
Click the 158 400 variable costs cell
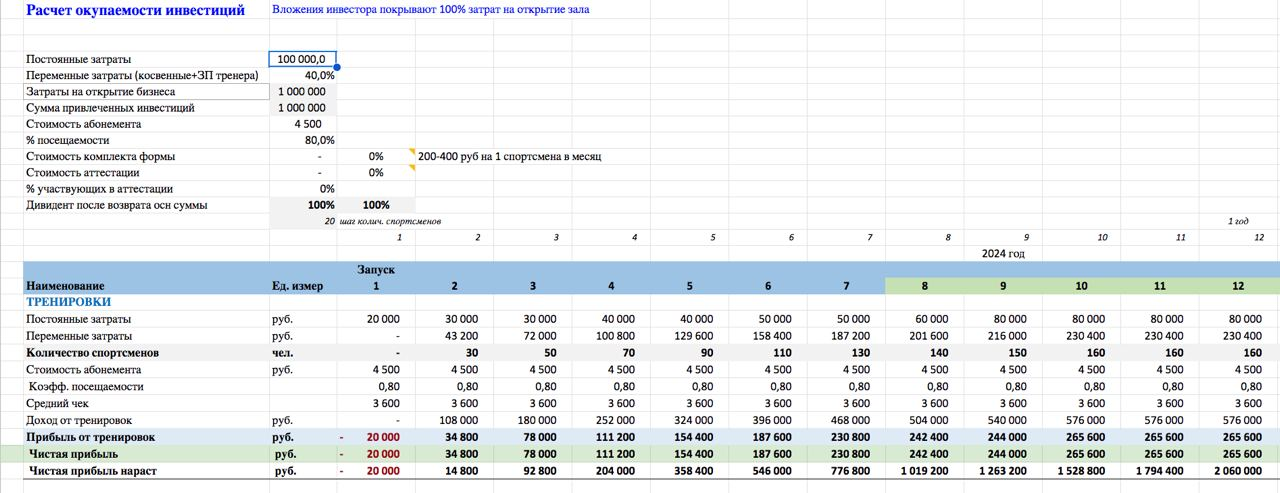click(x=768, y=336)
